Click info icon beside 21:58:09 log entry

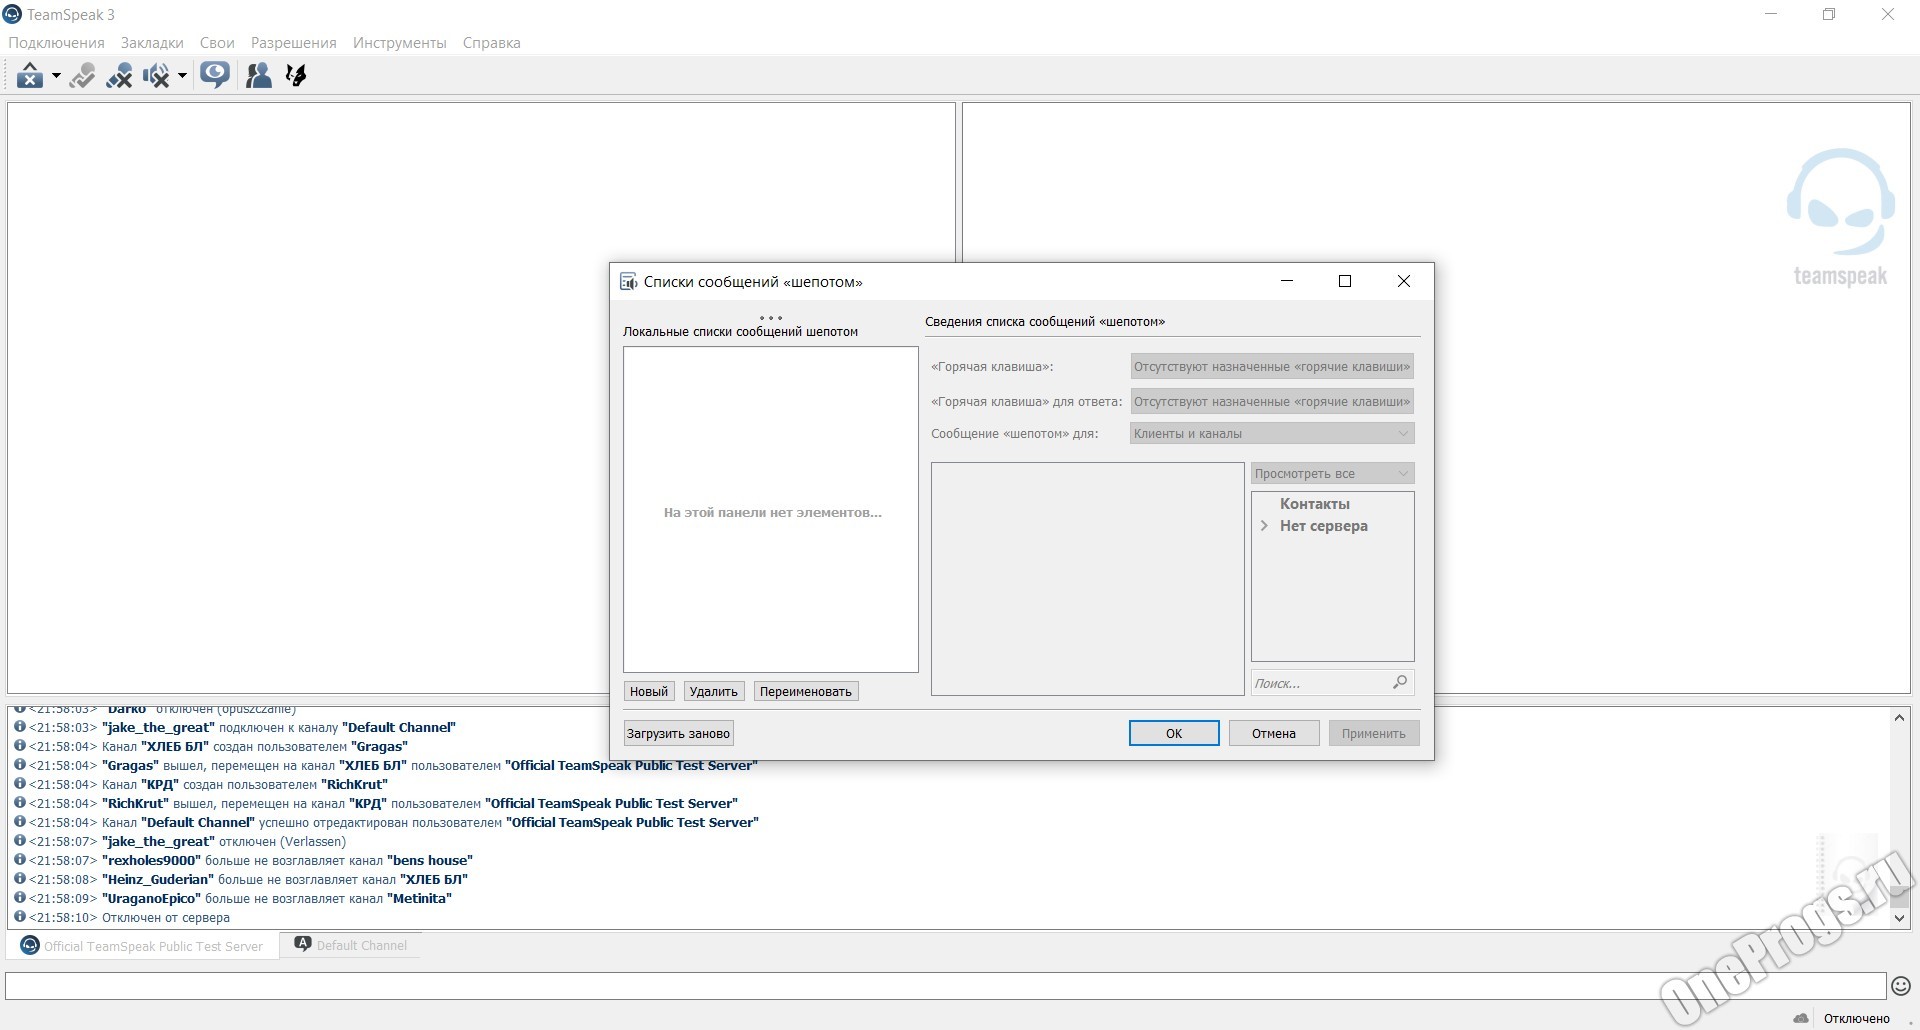19,898
